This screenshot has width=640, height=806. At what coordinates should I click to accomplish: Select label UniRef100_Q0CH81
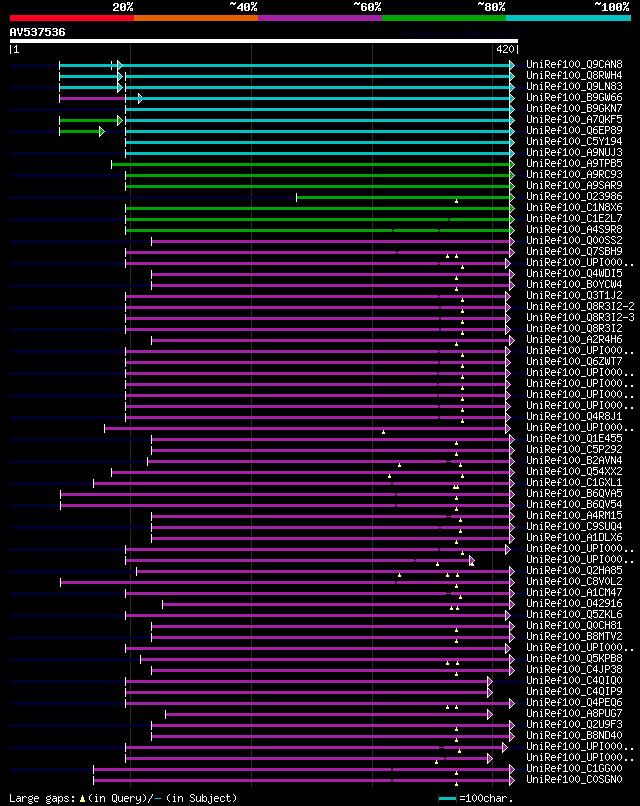574,626
